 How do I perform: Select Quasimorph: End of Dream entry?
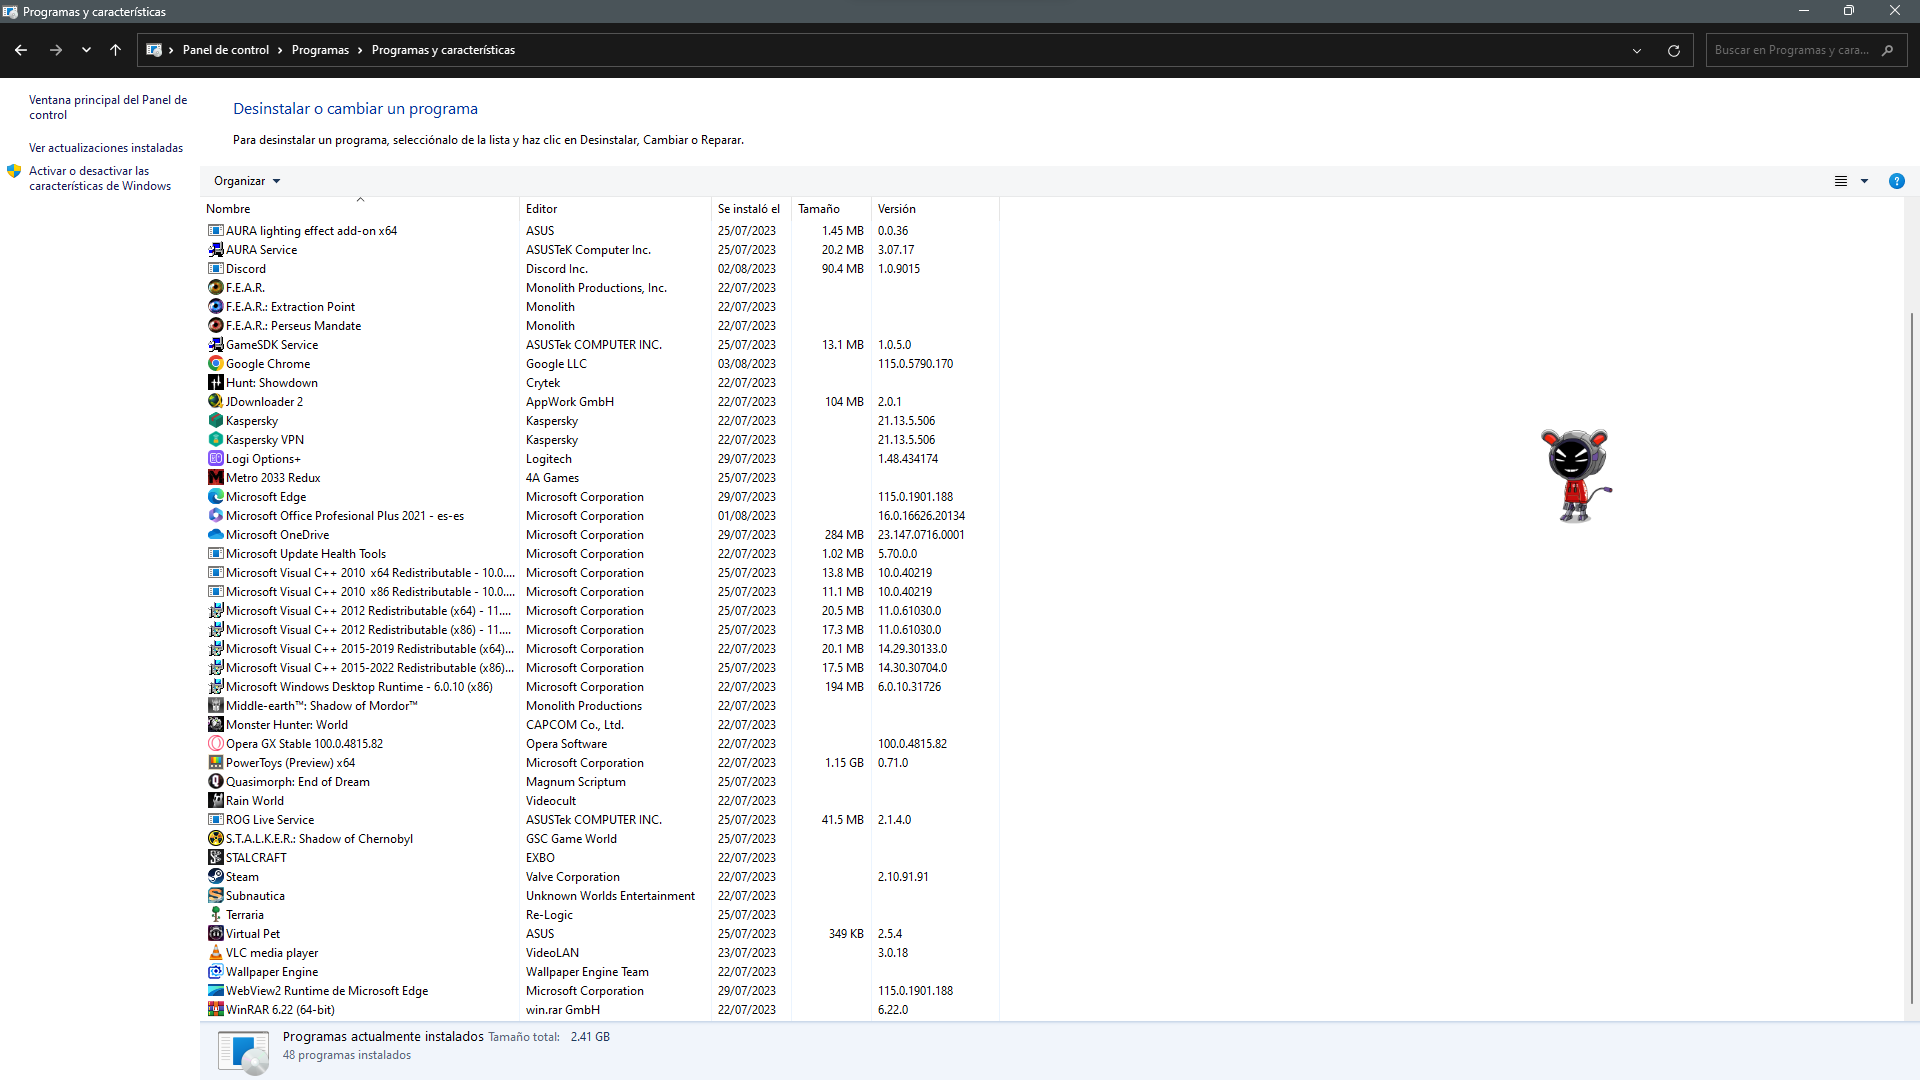(x=601, y=781)
